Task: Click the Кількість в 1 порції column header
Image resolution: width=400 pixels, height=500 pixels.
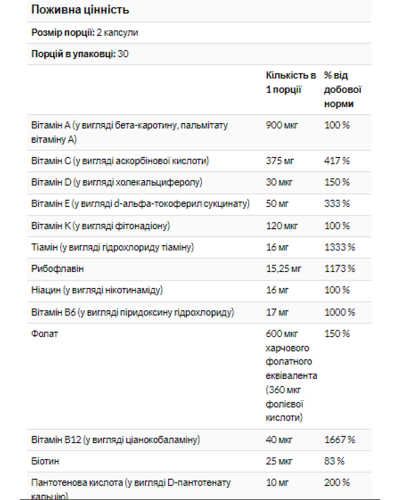Action: [x=291, y=82]
